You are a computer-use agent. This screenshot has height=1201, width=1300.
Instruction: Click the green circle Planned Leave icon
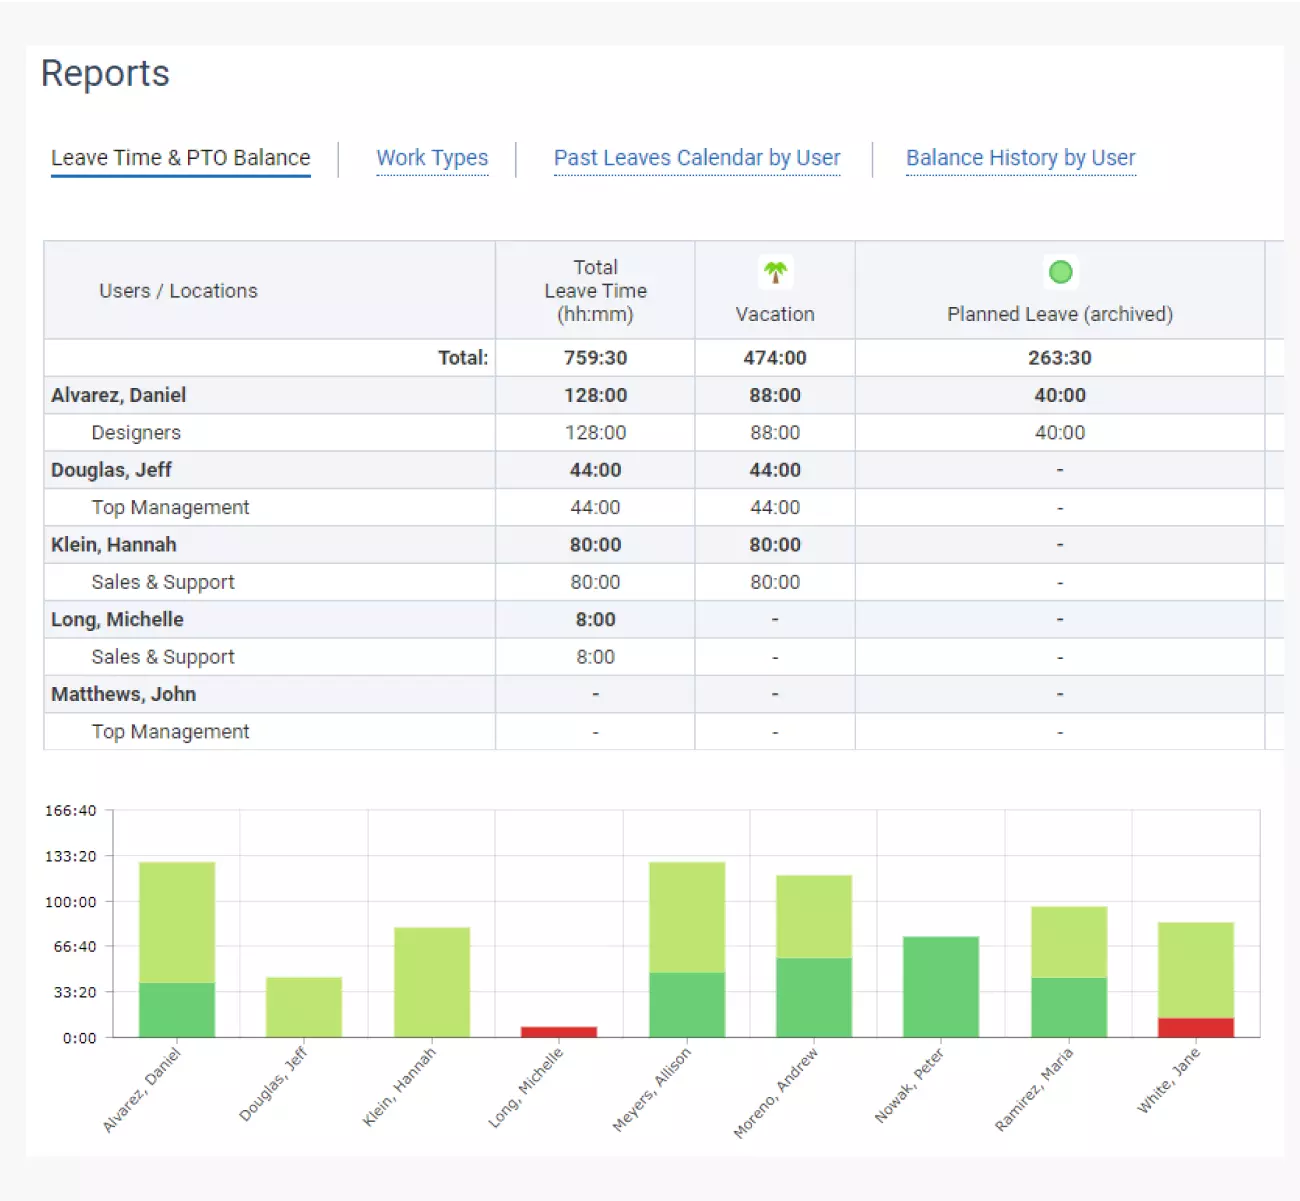1060,272
